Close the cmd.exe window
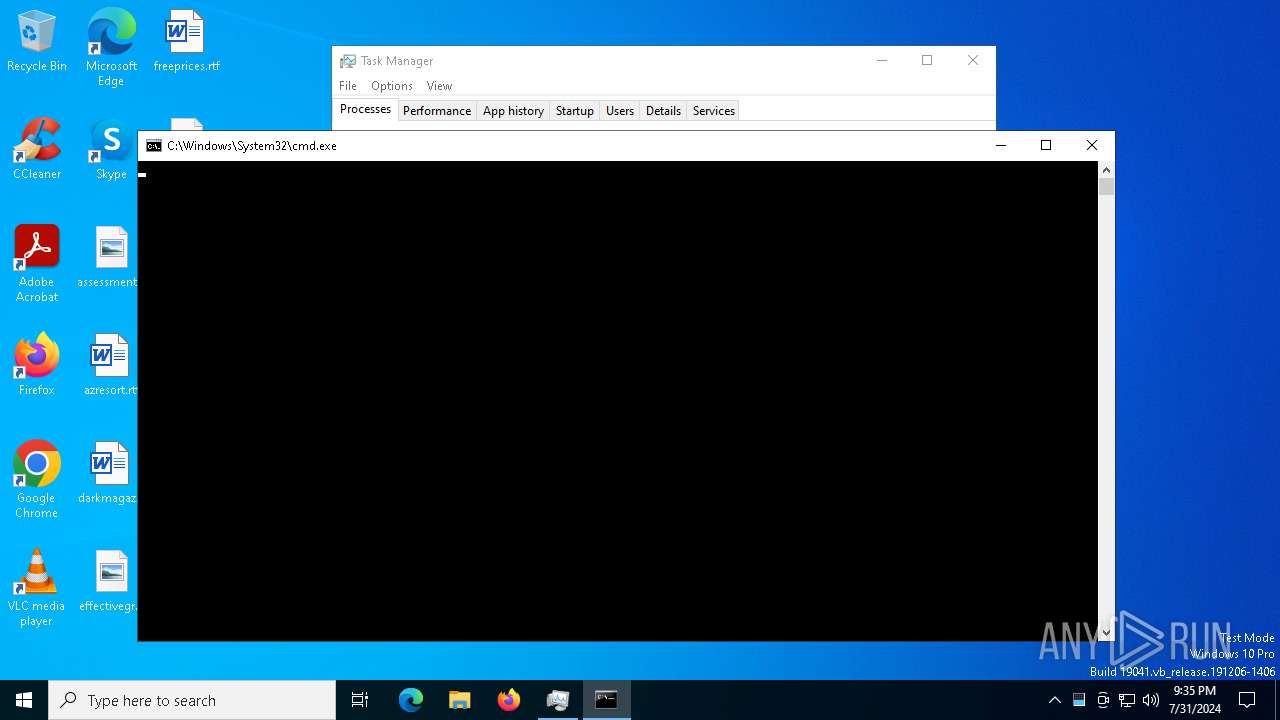The height and width of the screenshot is (720, 1280). [x=1092, y=146]
